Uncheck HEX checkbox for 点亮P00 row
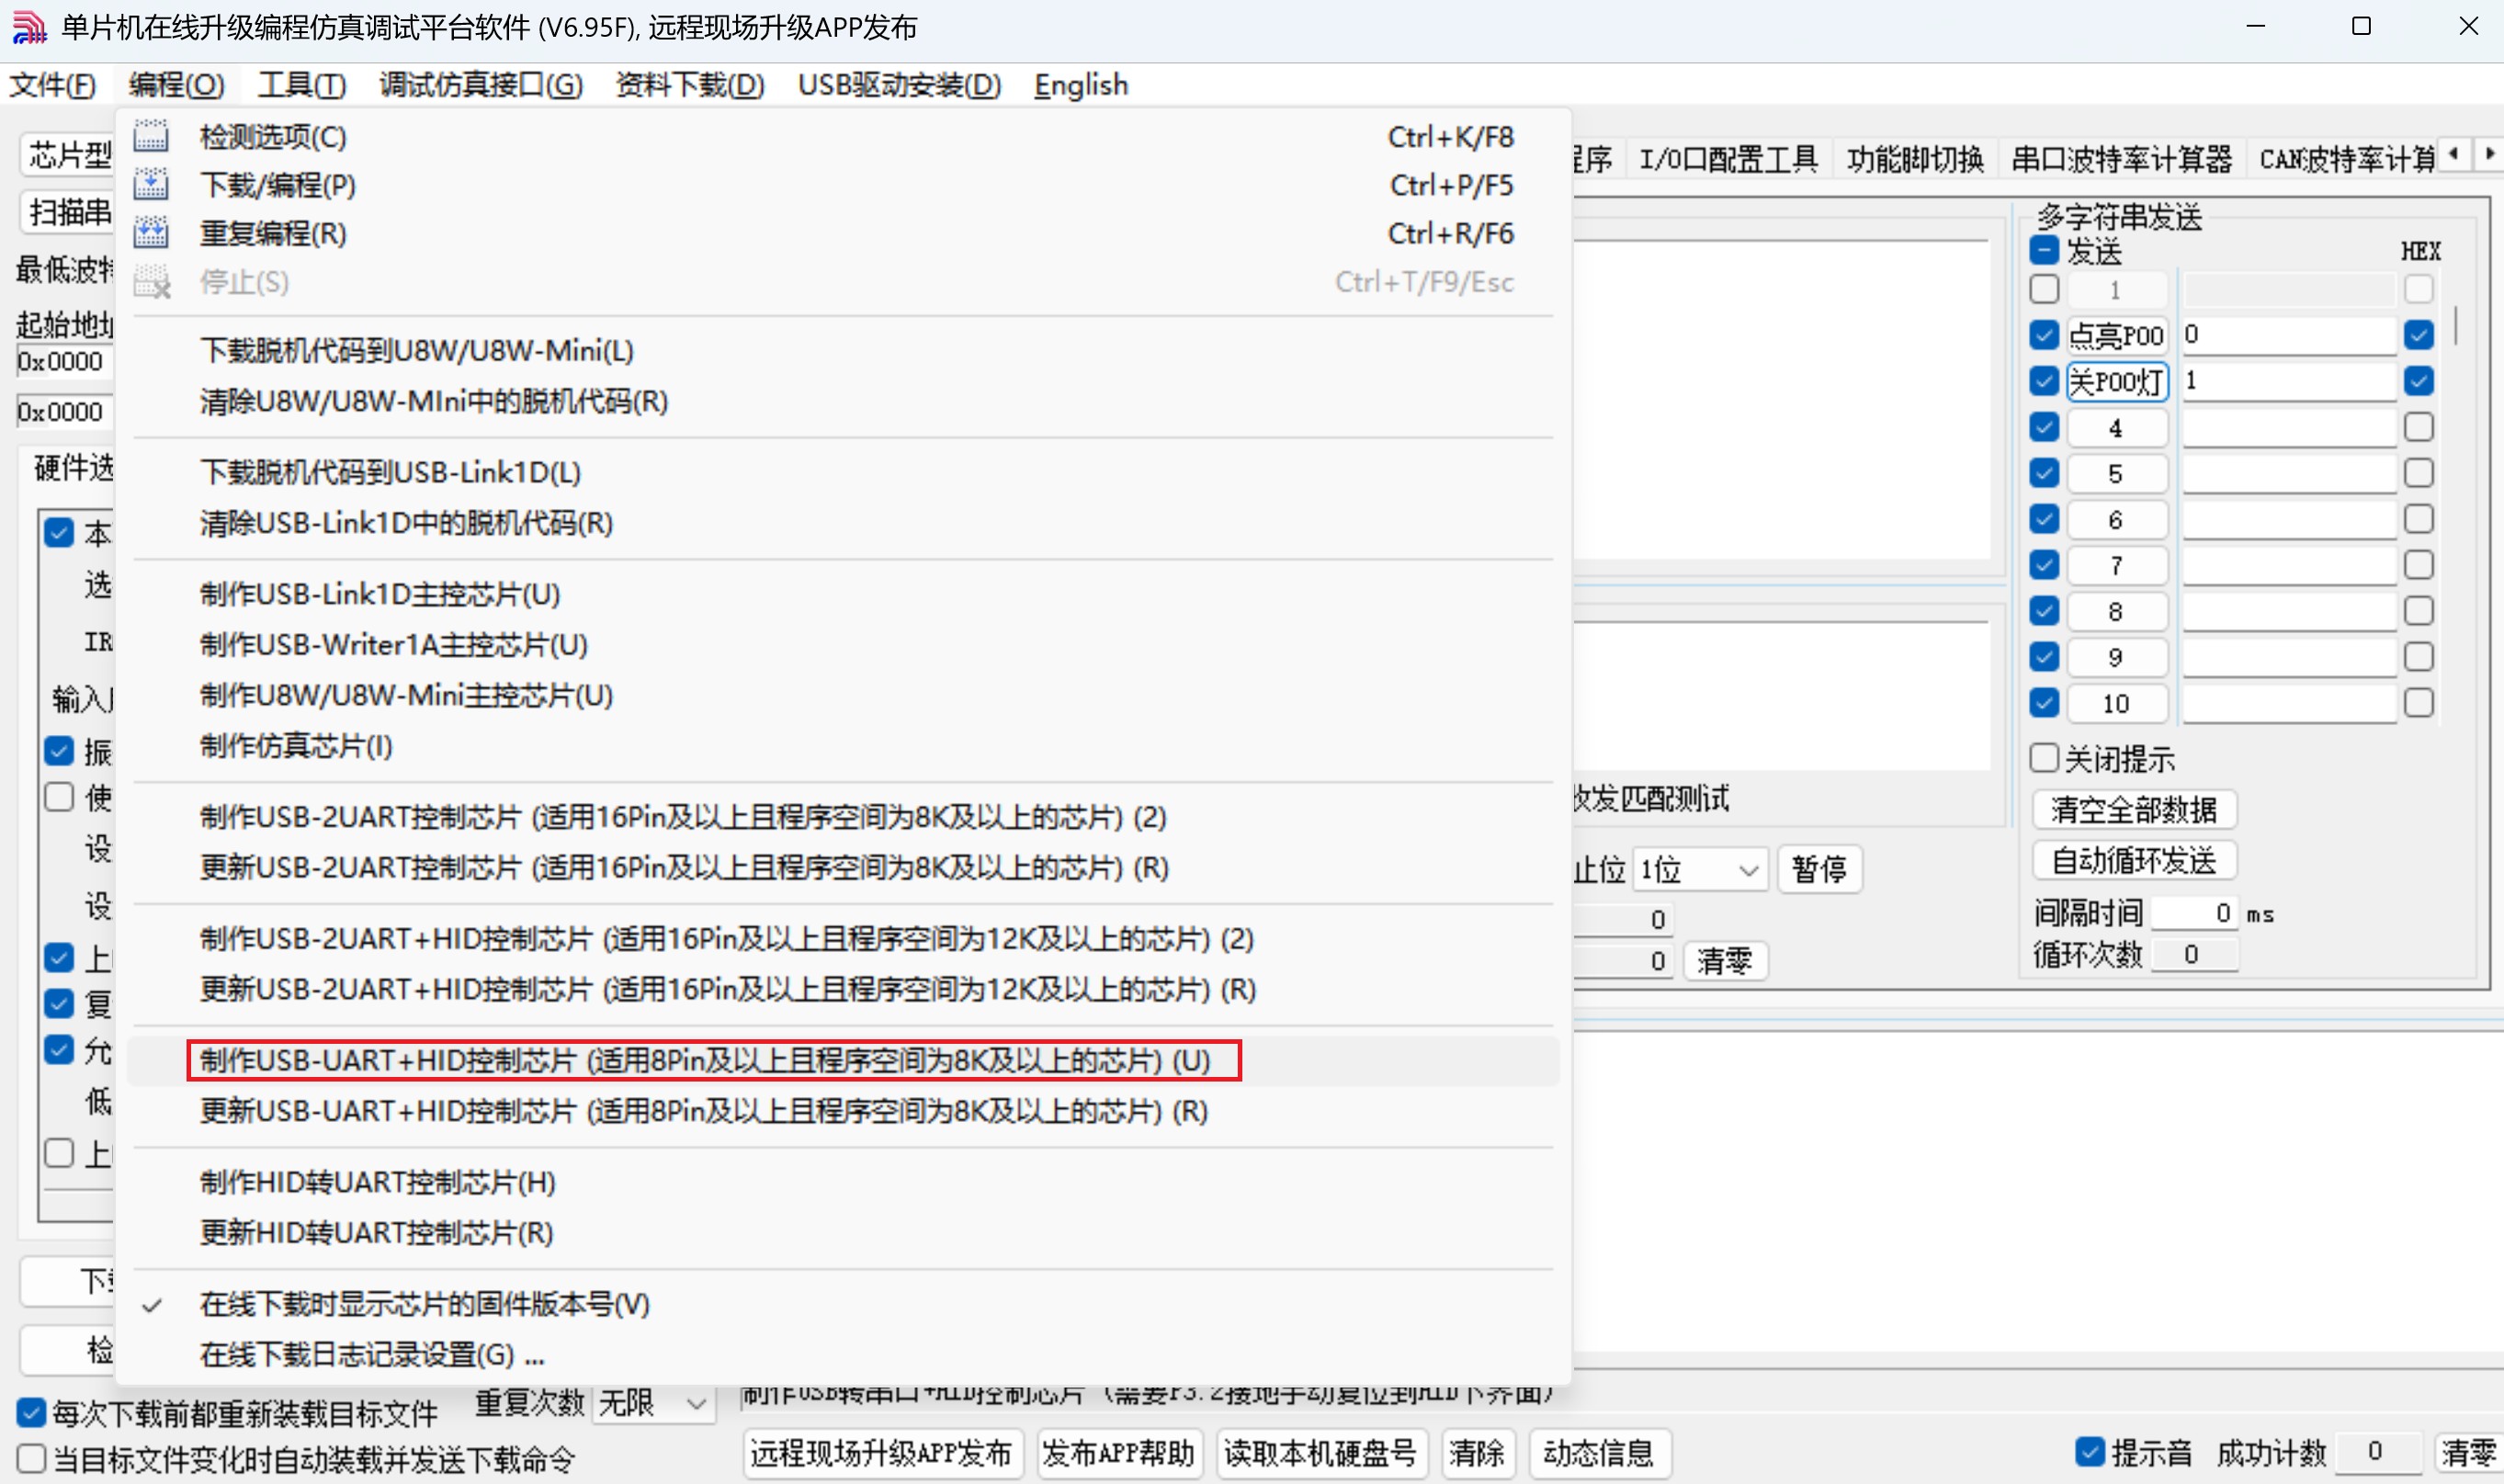This screenshot has height=1484, width=2504. point(2418,335)
